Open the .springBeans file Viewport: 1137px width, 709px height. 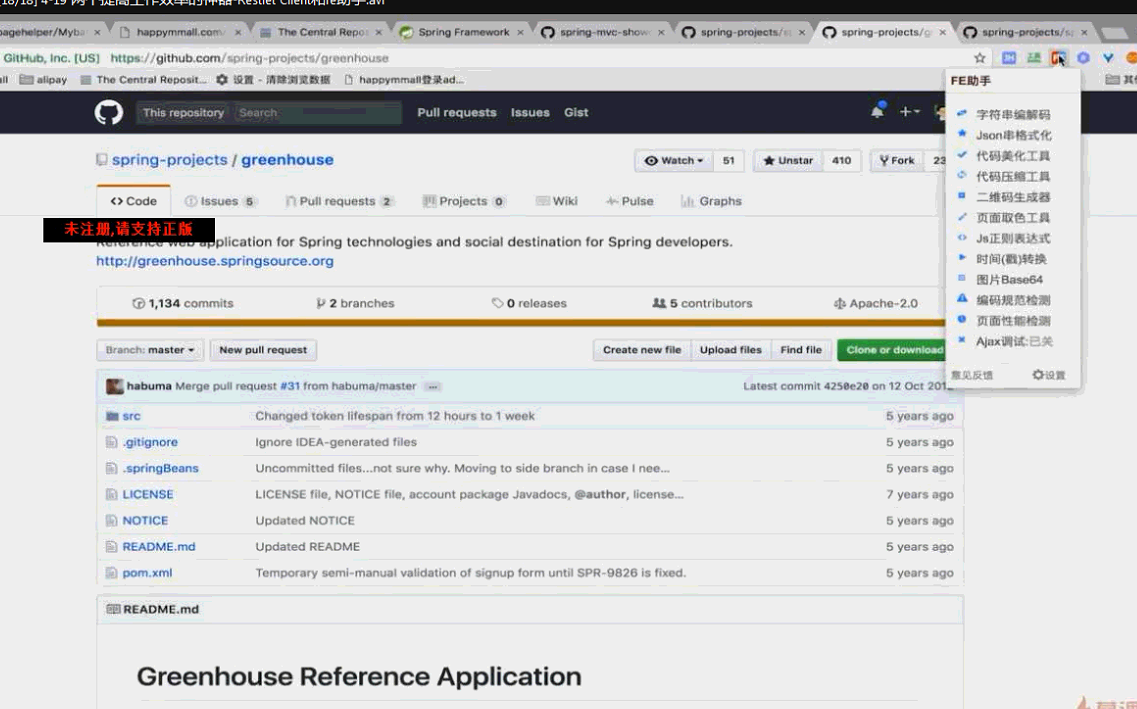click(x=160, y=468)
